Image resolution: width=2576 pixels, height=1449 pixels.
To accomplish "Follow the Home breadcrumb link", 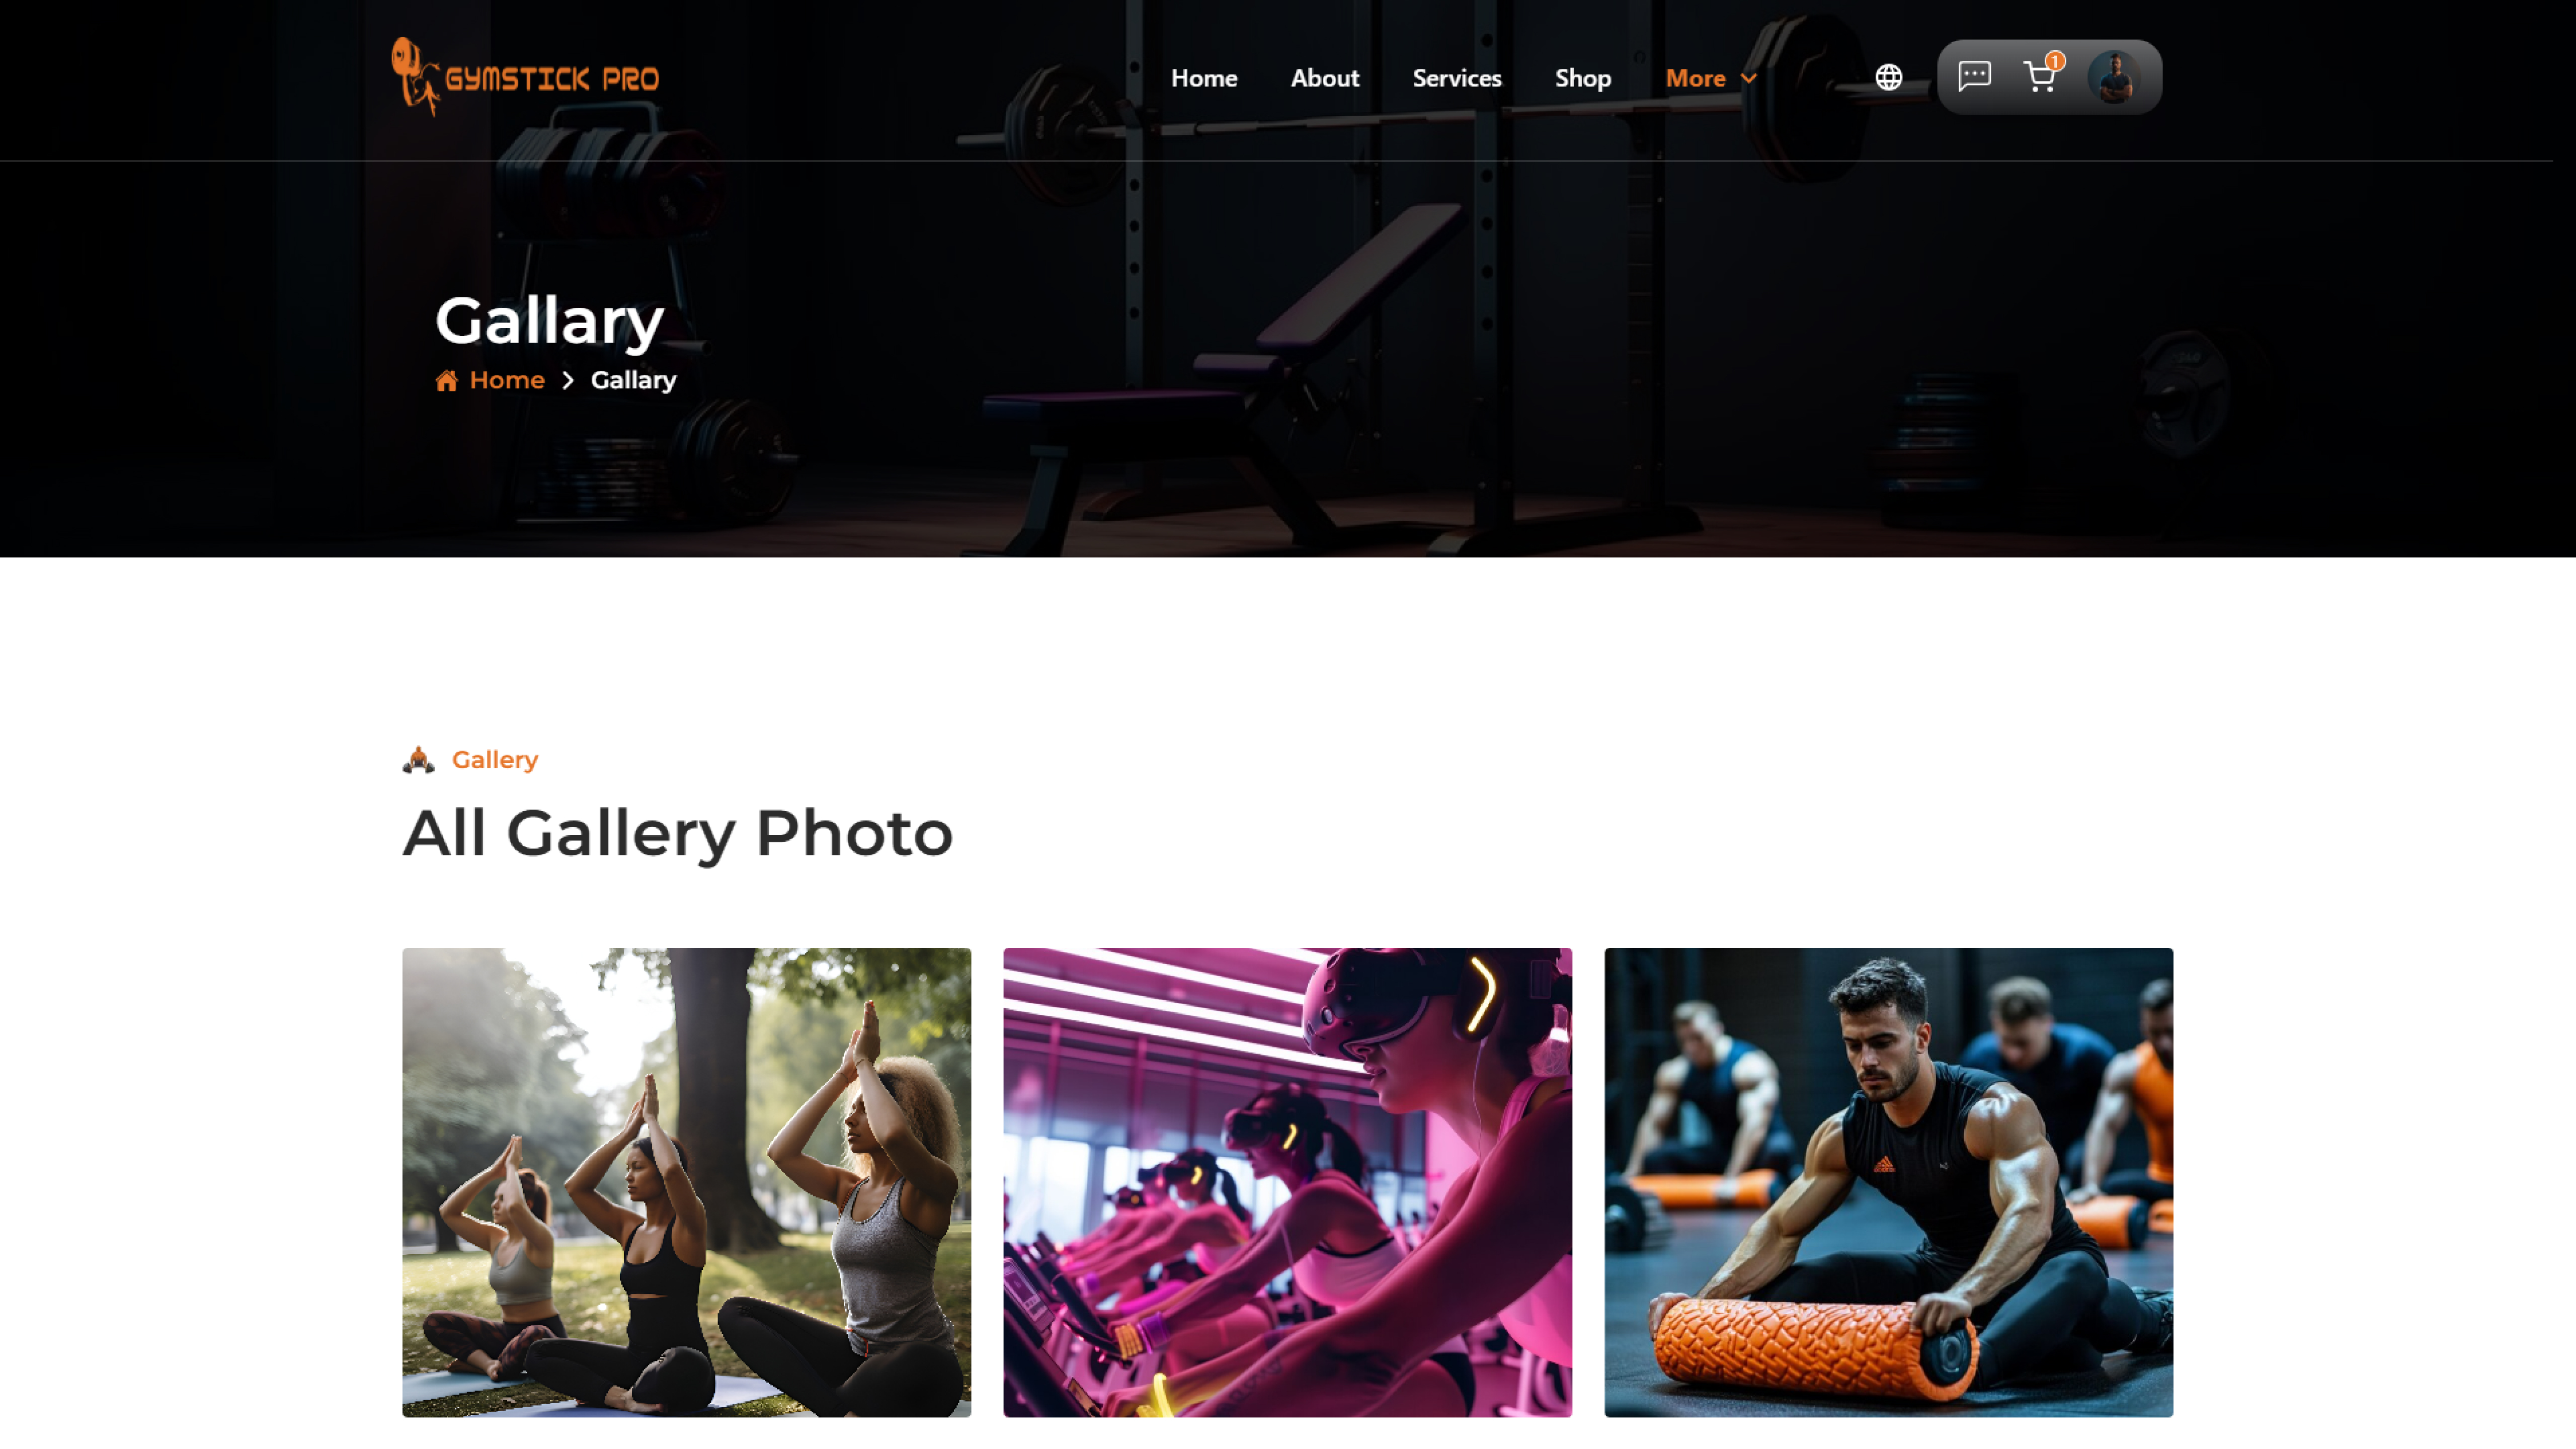I will coord(507,380).
